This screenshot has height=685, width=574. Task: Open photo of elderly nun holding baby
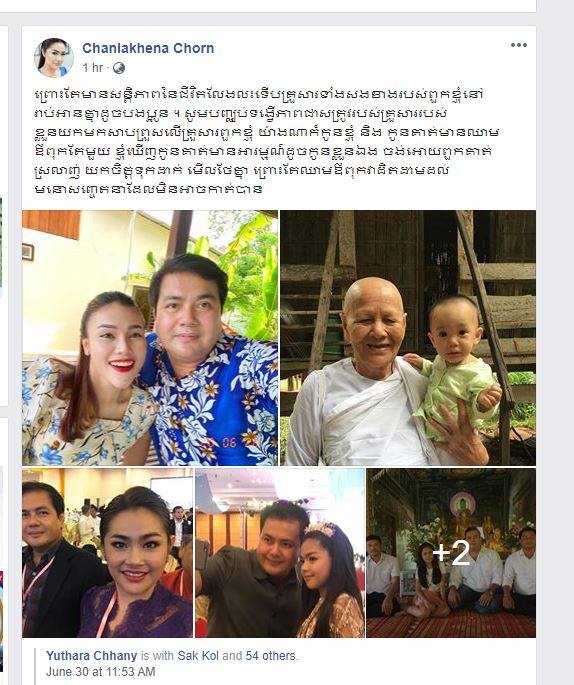(408, 338)
